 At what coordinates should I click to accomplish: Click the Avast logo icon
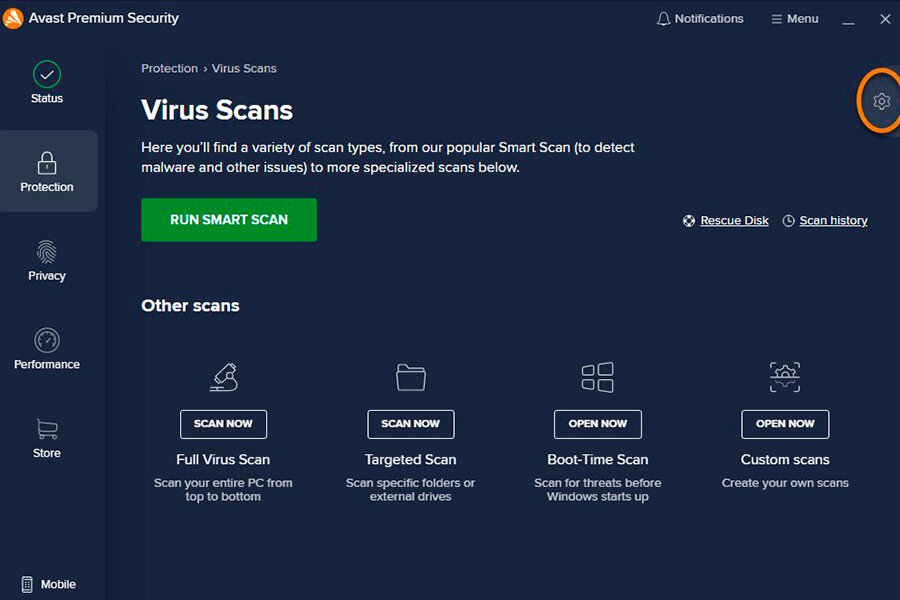(13, 18)
